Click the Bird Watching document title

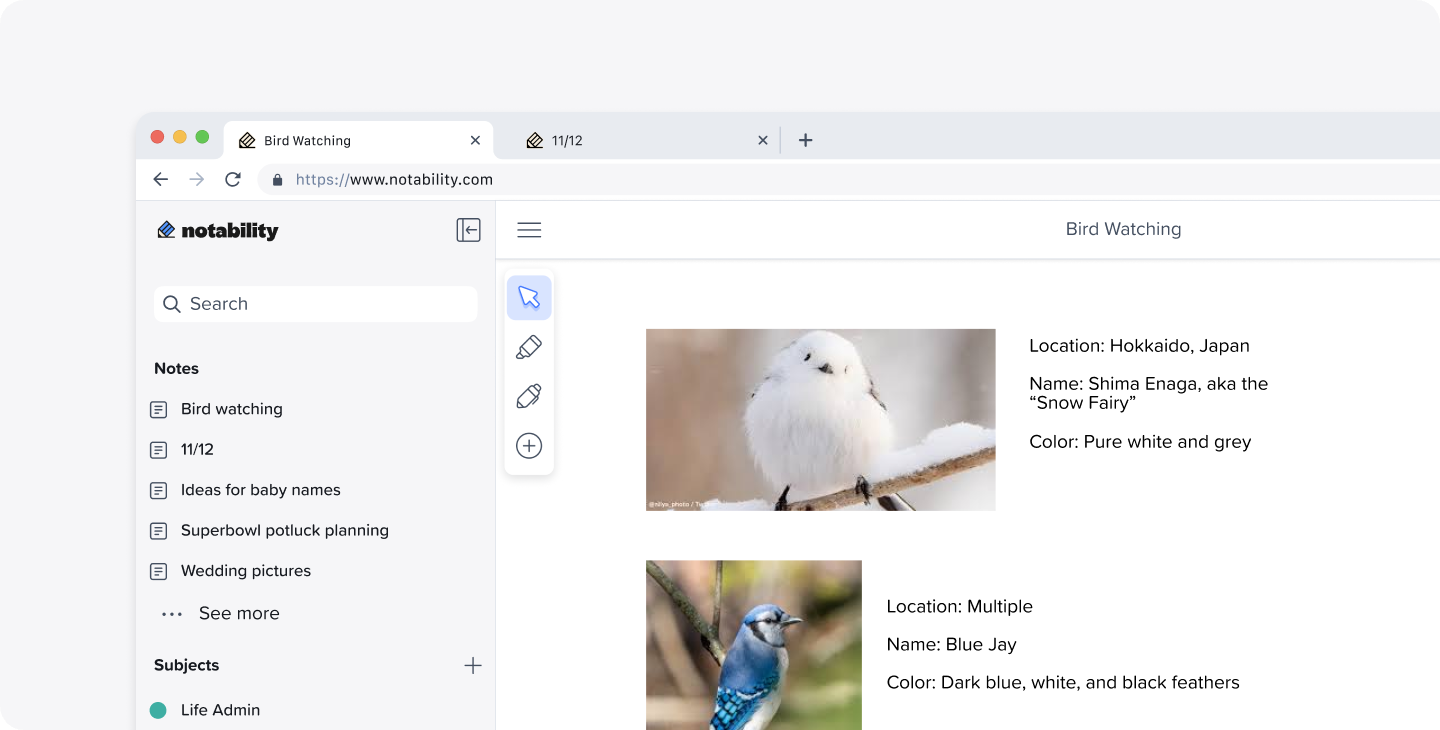pos(1123,229)
